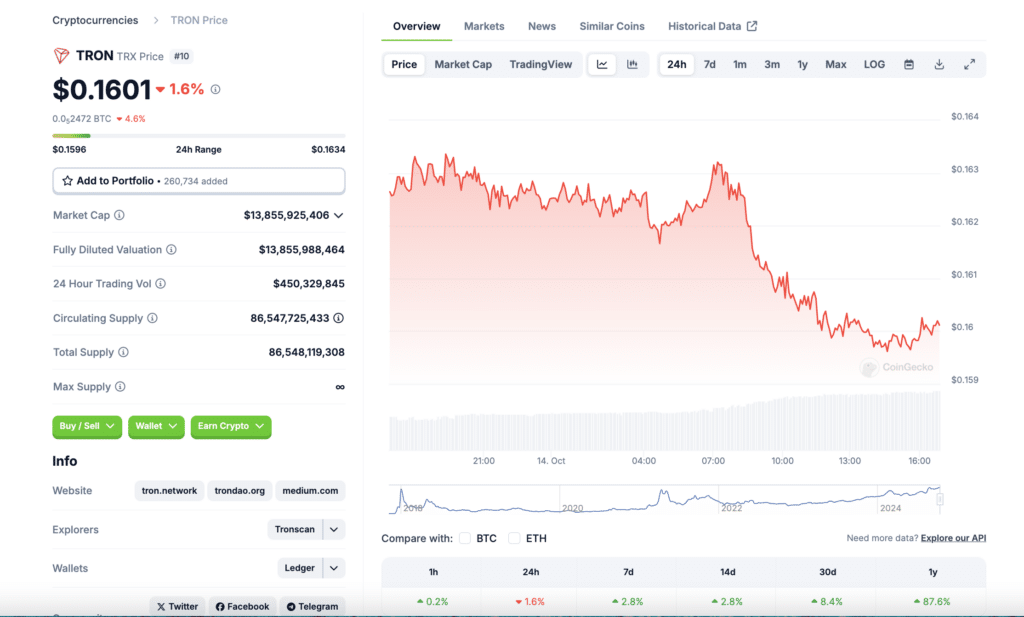Switch to the Overview tab
The height and width of the screenshot is (617, 1024).
(x=417, y=26)
